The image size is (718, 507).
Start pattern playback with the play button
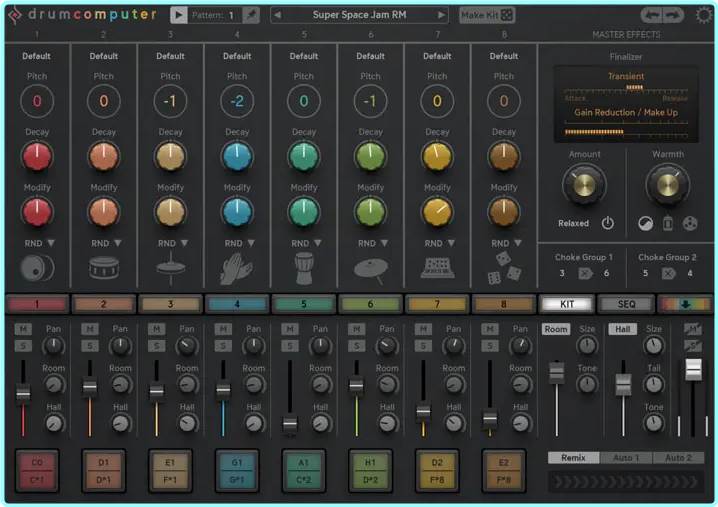click(x=179, y=15)
